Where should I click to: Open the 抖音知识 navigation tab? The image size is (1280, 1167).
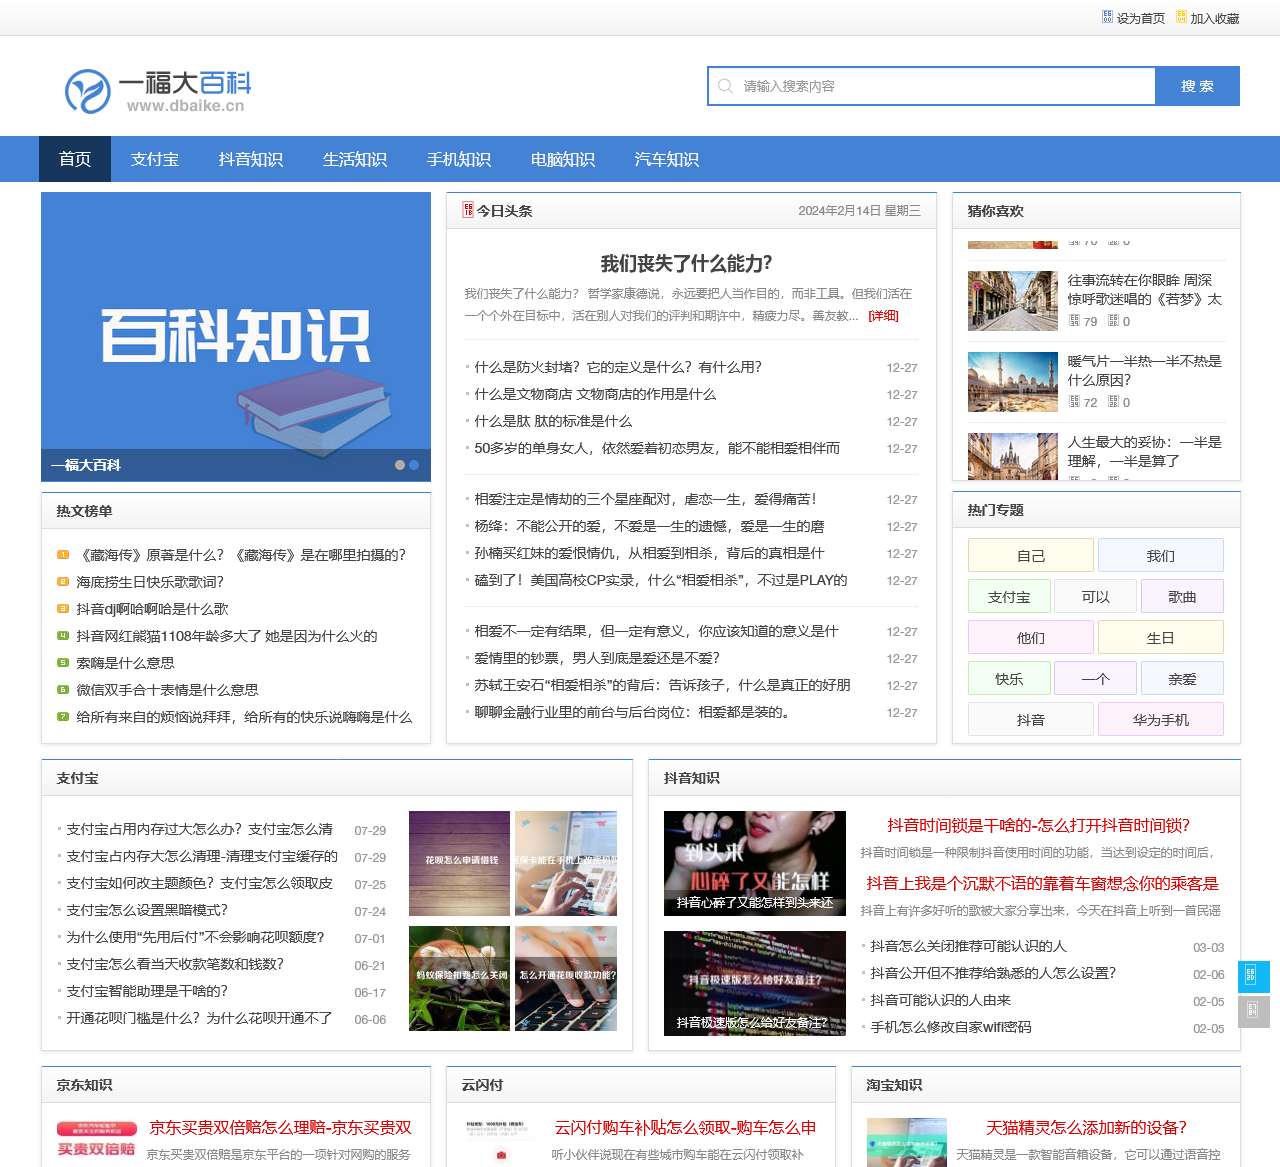tap(251, 159)
